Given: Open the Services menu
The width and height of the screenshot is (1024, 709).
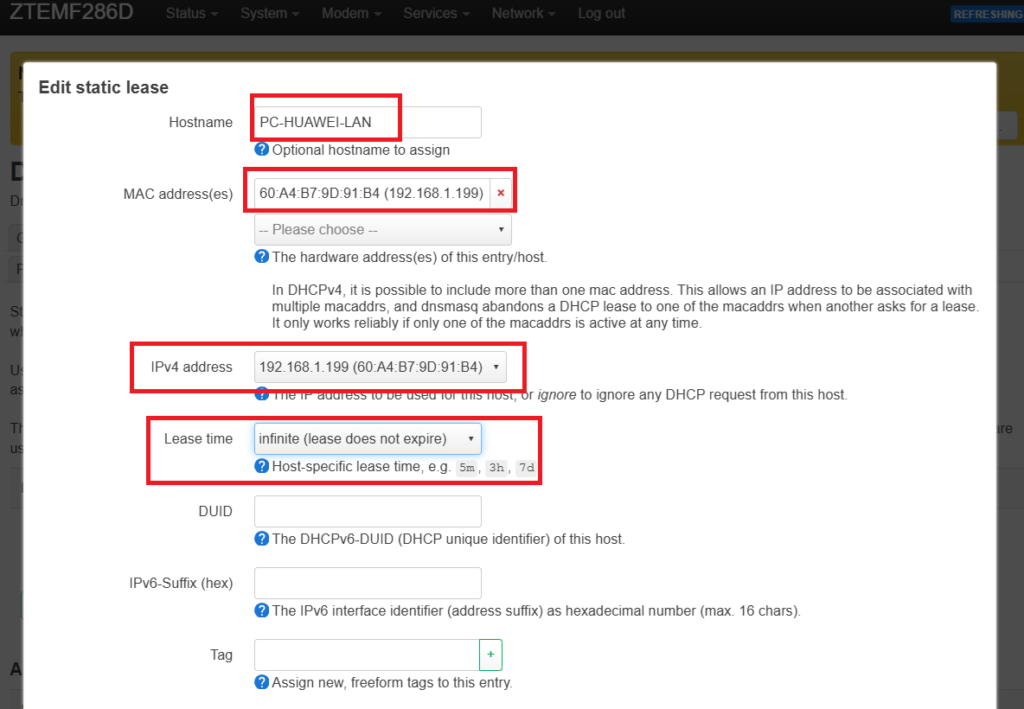Looking at the screenshot, I should [436, 13].
